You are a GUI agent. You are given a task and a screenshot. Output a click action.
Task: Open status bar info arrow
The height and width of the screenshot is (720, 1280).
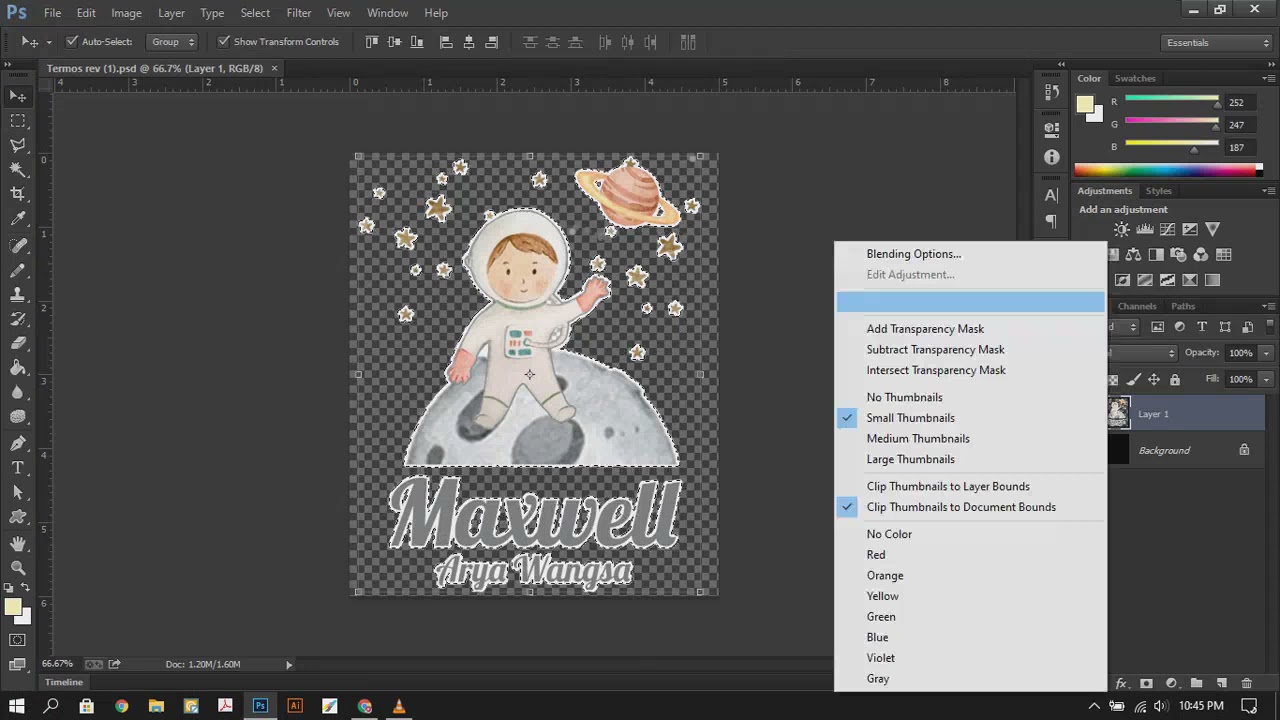[x=289, y=664]
